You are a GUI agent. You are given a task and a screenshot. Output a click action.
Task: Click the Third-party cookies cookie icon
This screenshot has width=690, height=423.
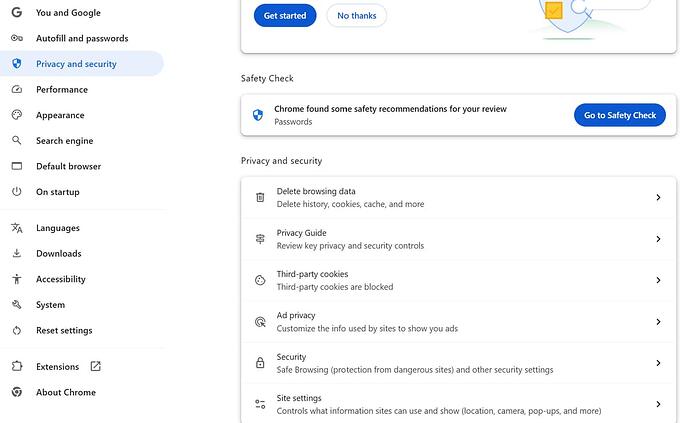(x=260, y=281)
